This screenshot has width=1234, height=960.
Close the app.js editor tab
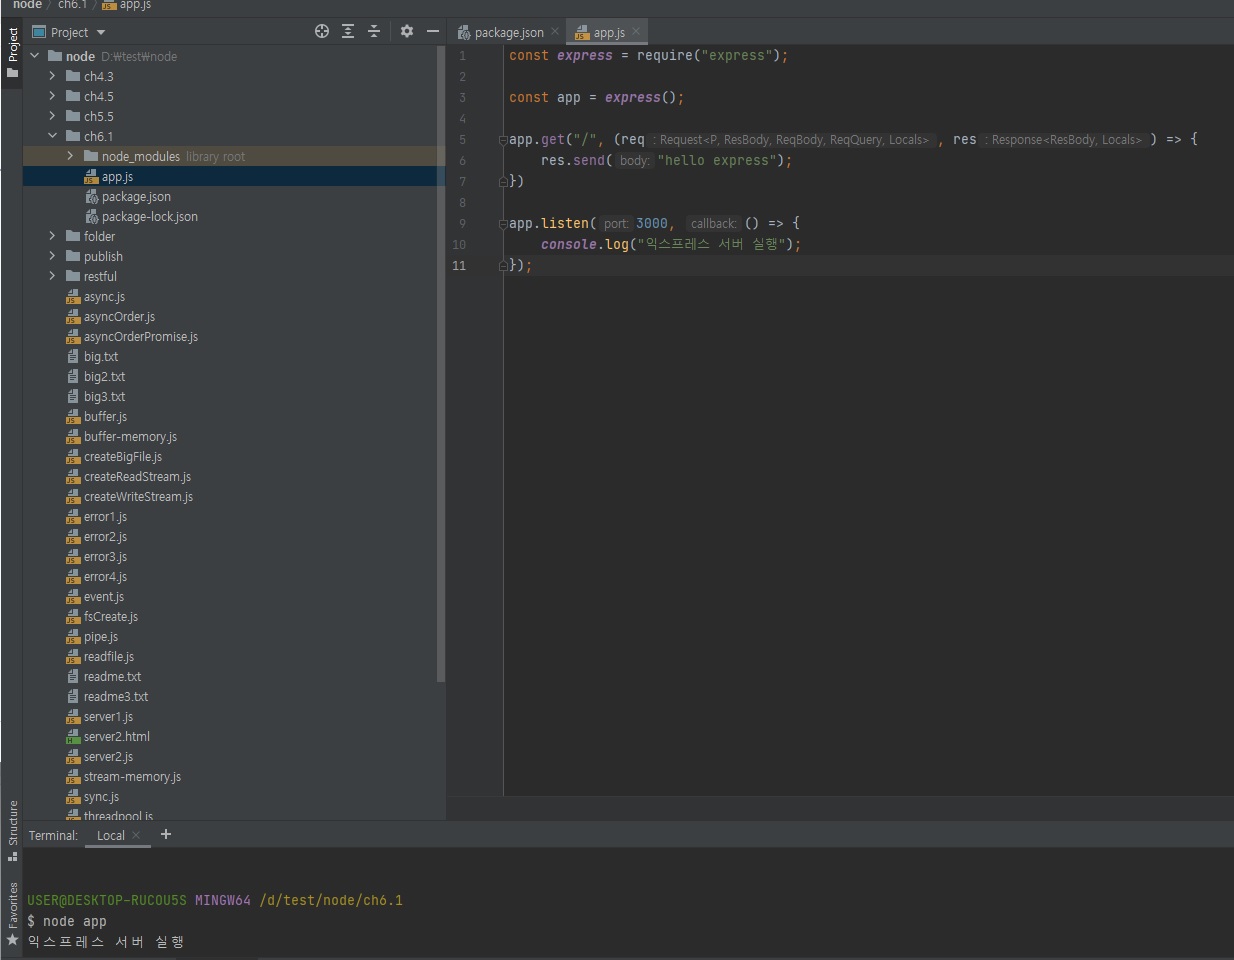point(636,32)
